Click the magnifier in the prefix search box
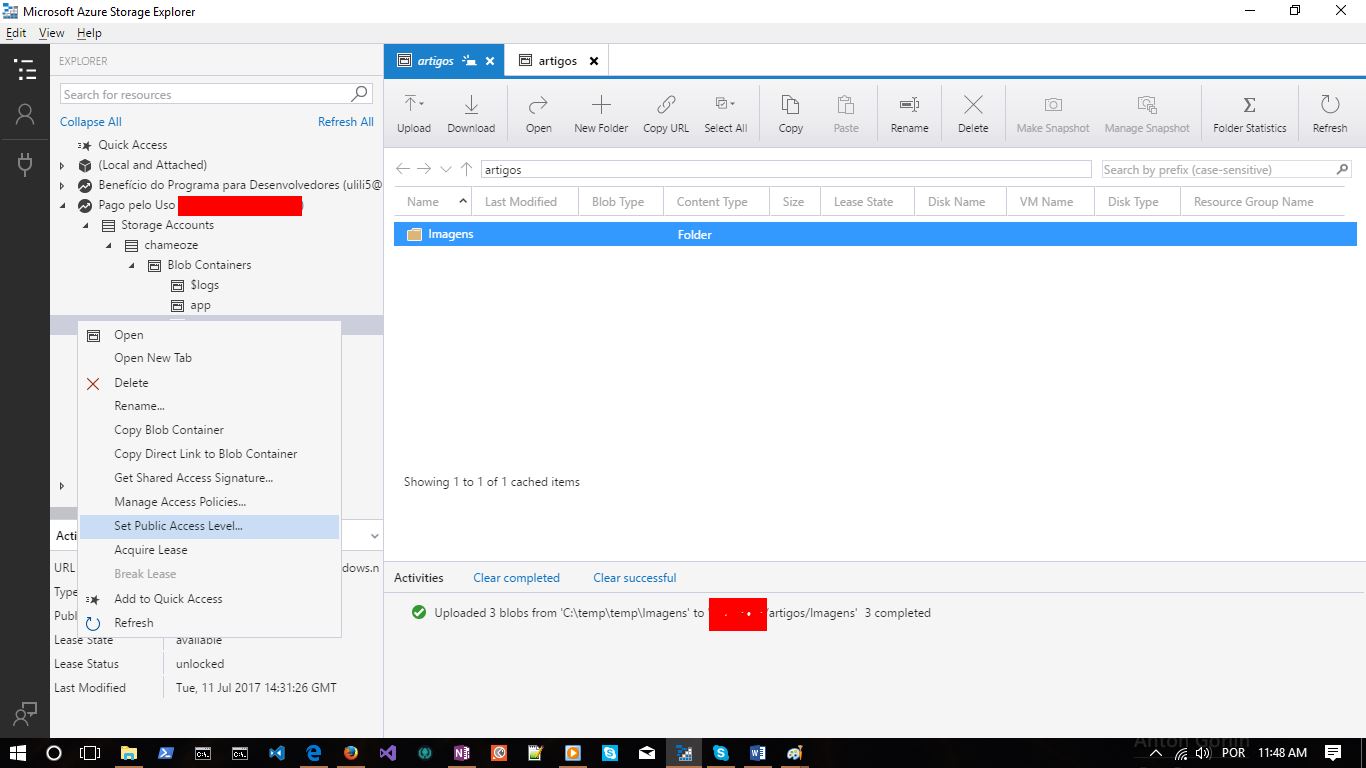The height and width of the screenshot is (768, 1366). (1342, 169)
